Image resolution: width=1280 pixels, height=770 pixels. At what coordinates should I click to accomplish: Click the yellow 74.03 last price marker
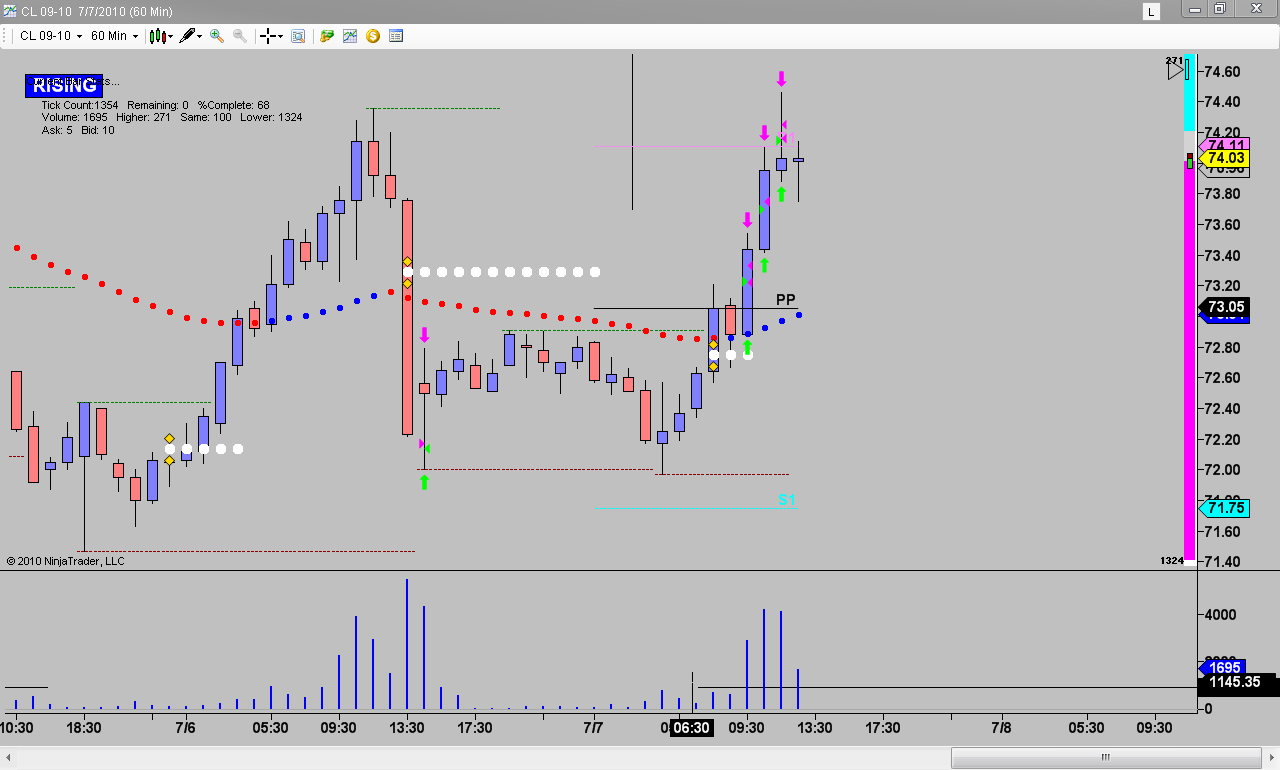tap(1225, 158)
